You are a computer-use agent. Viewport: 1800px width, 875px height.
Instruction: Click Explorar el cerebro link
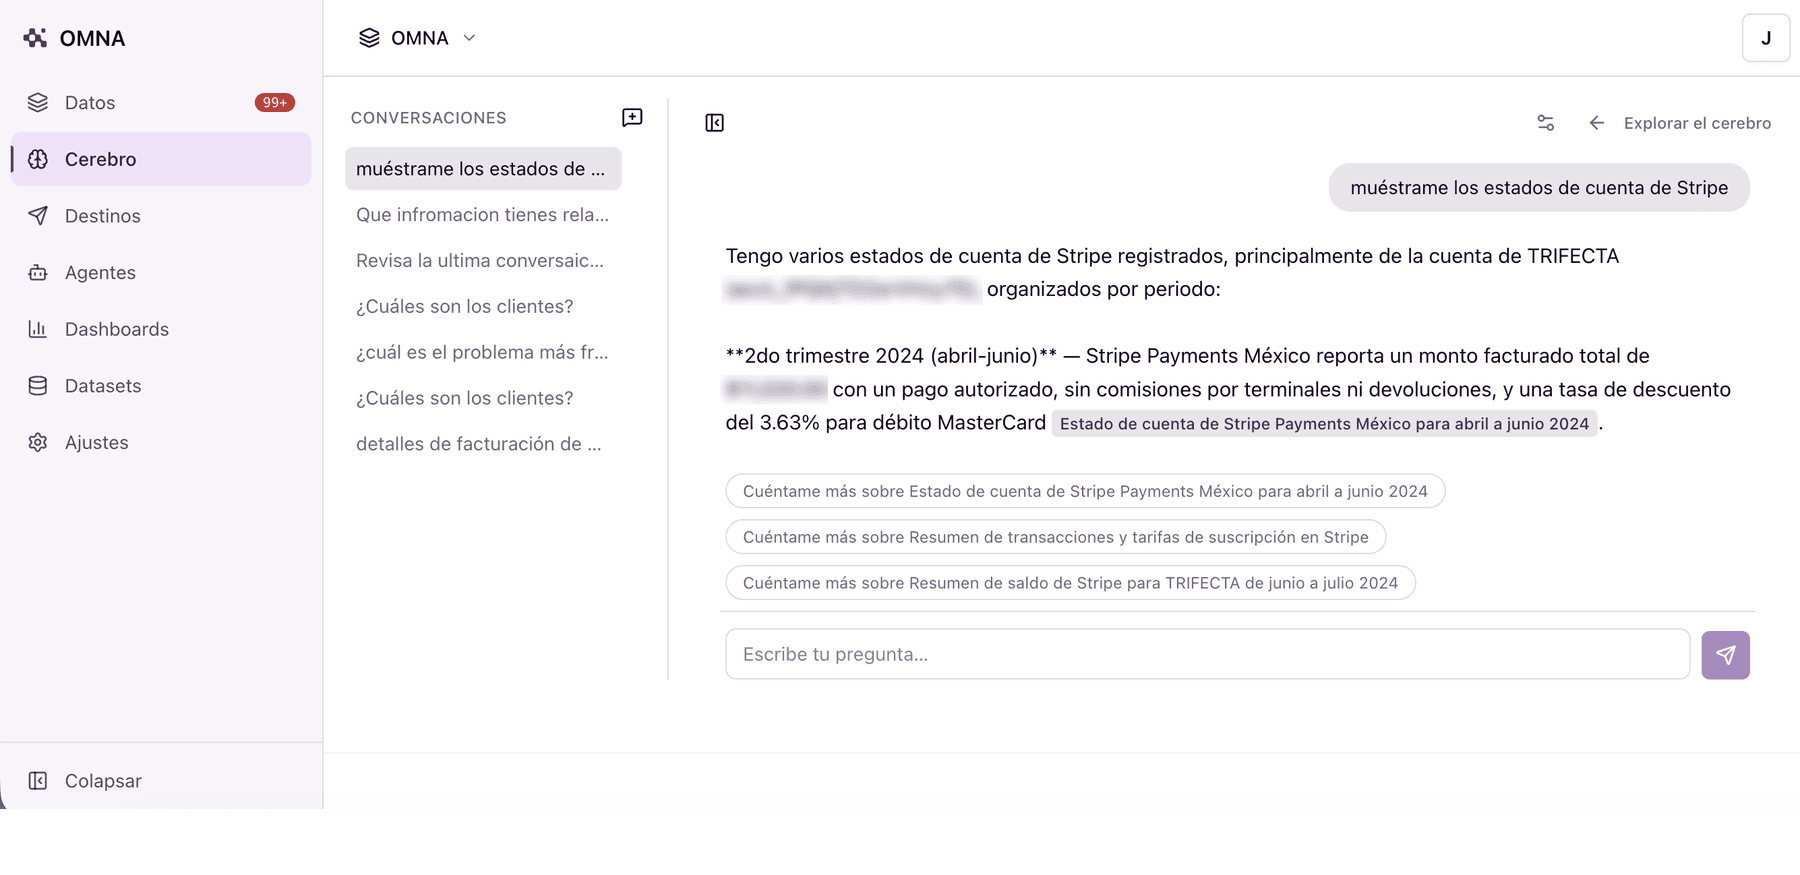tap(1697, 123)
